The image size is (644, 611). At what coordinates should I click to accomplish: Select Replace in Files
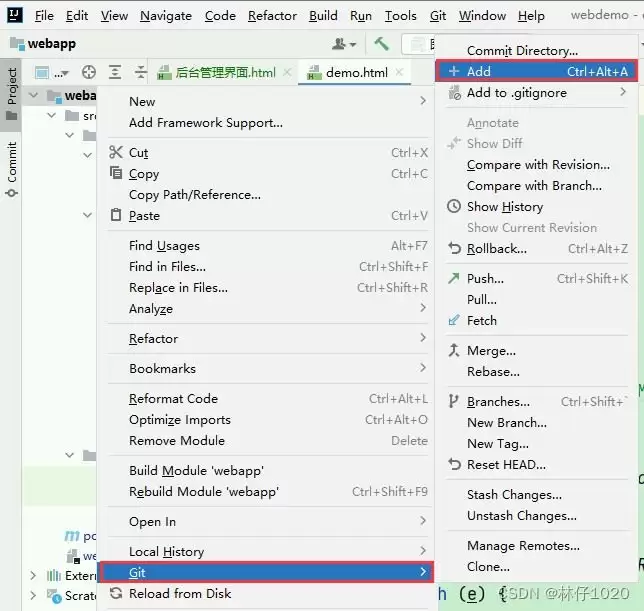(268, 287)
